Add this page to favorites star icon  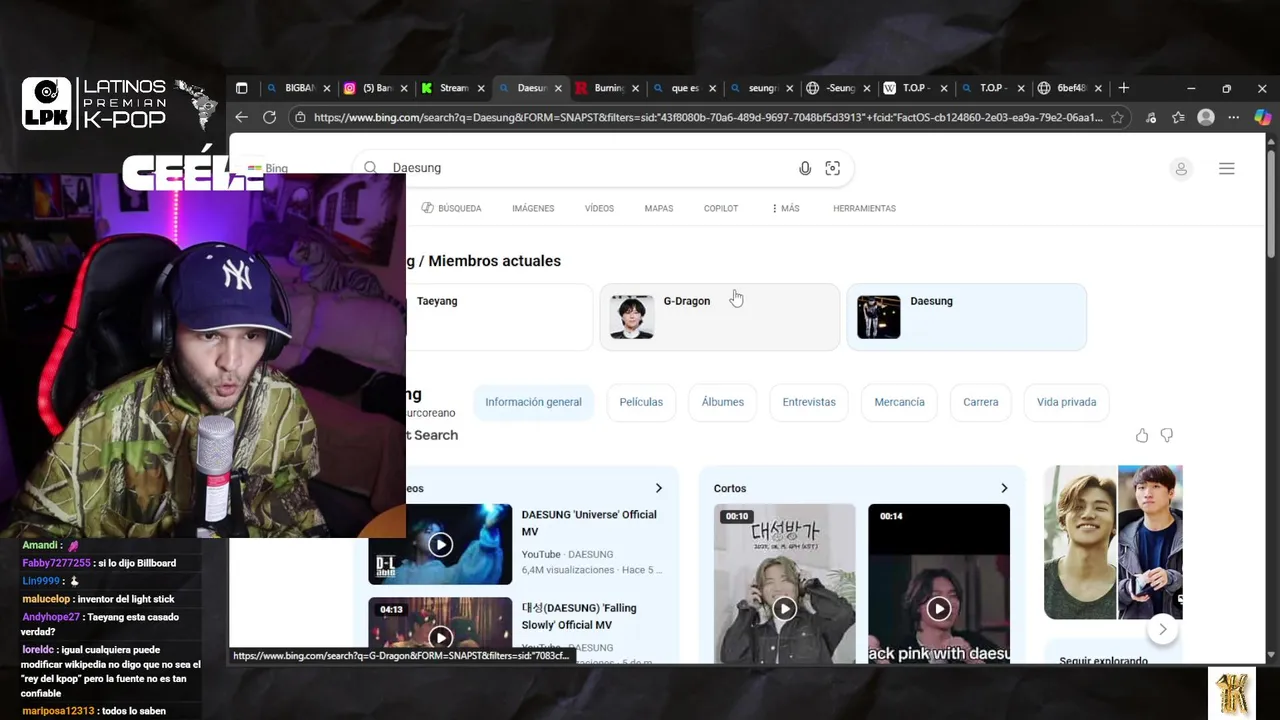click(x=1117, y=117)
